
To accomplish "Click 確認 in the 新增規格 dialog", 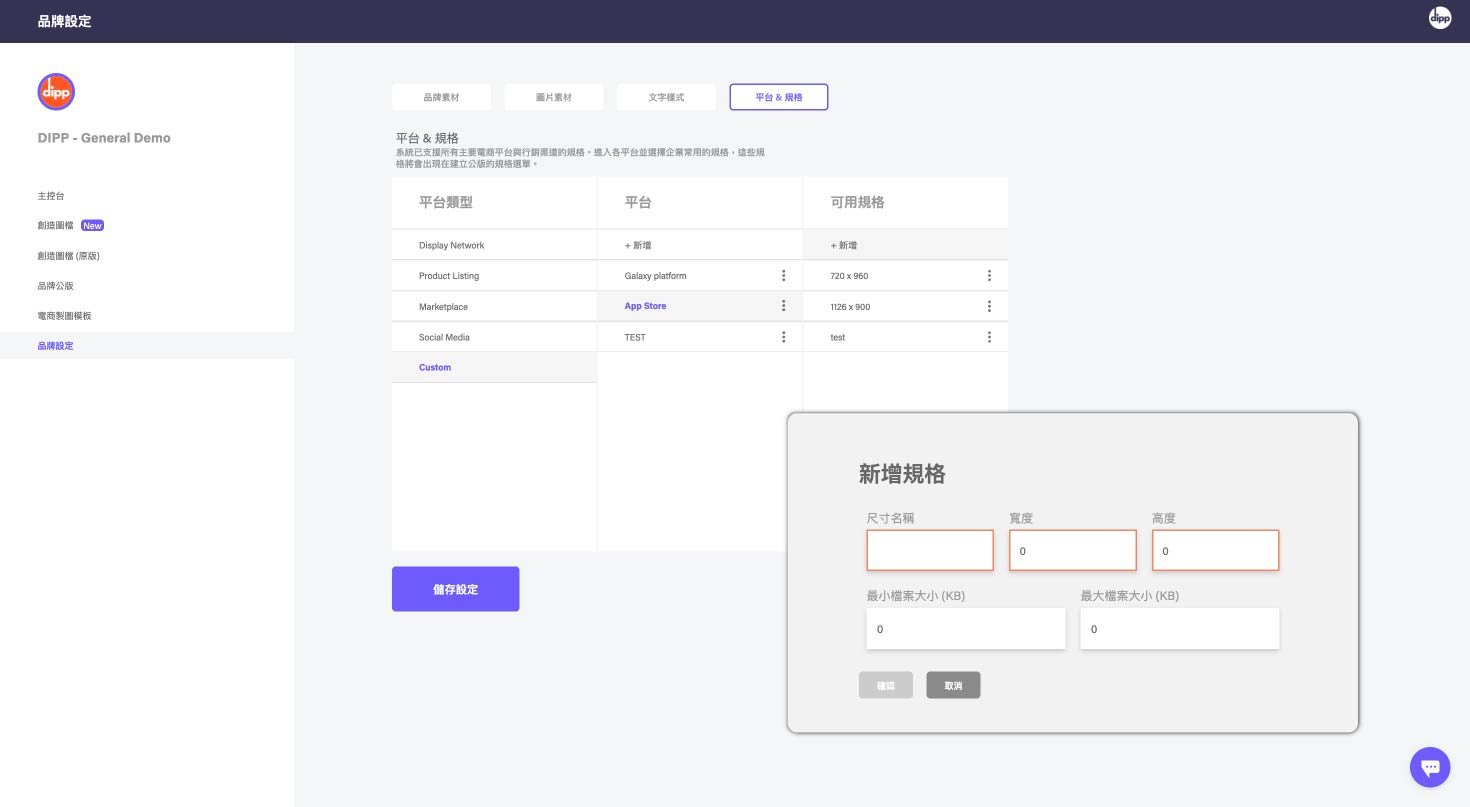I will pyautogui.click(x=886, y=685).
